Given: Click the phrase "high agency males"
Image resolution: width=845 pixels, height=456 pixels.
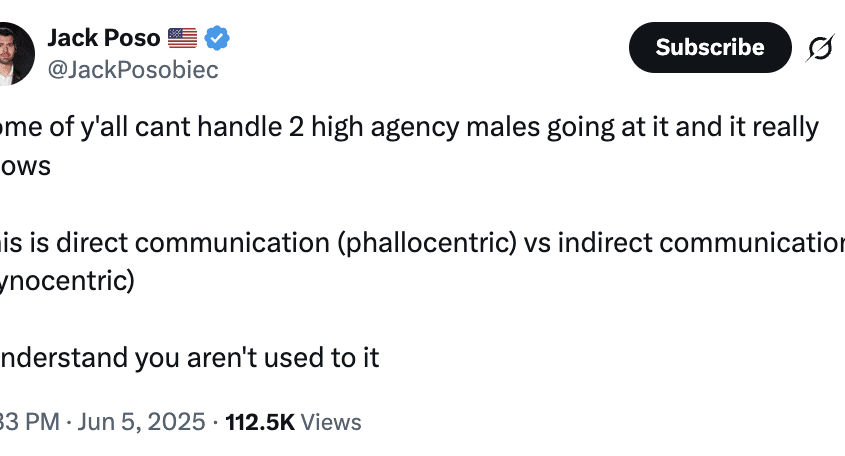Looking at the screenshot, I should click(x=426, y=128).
